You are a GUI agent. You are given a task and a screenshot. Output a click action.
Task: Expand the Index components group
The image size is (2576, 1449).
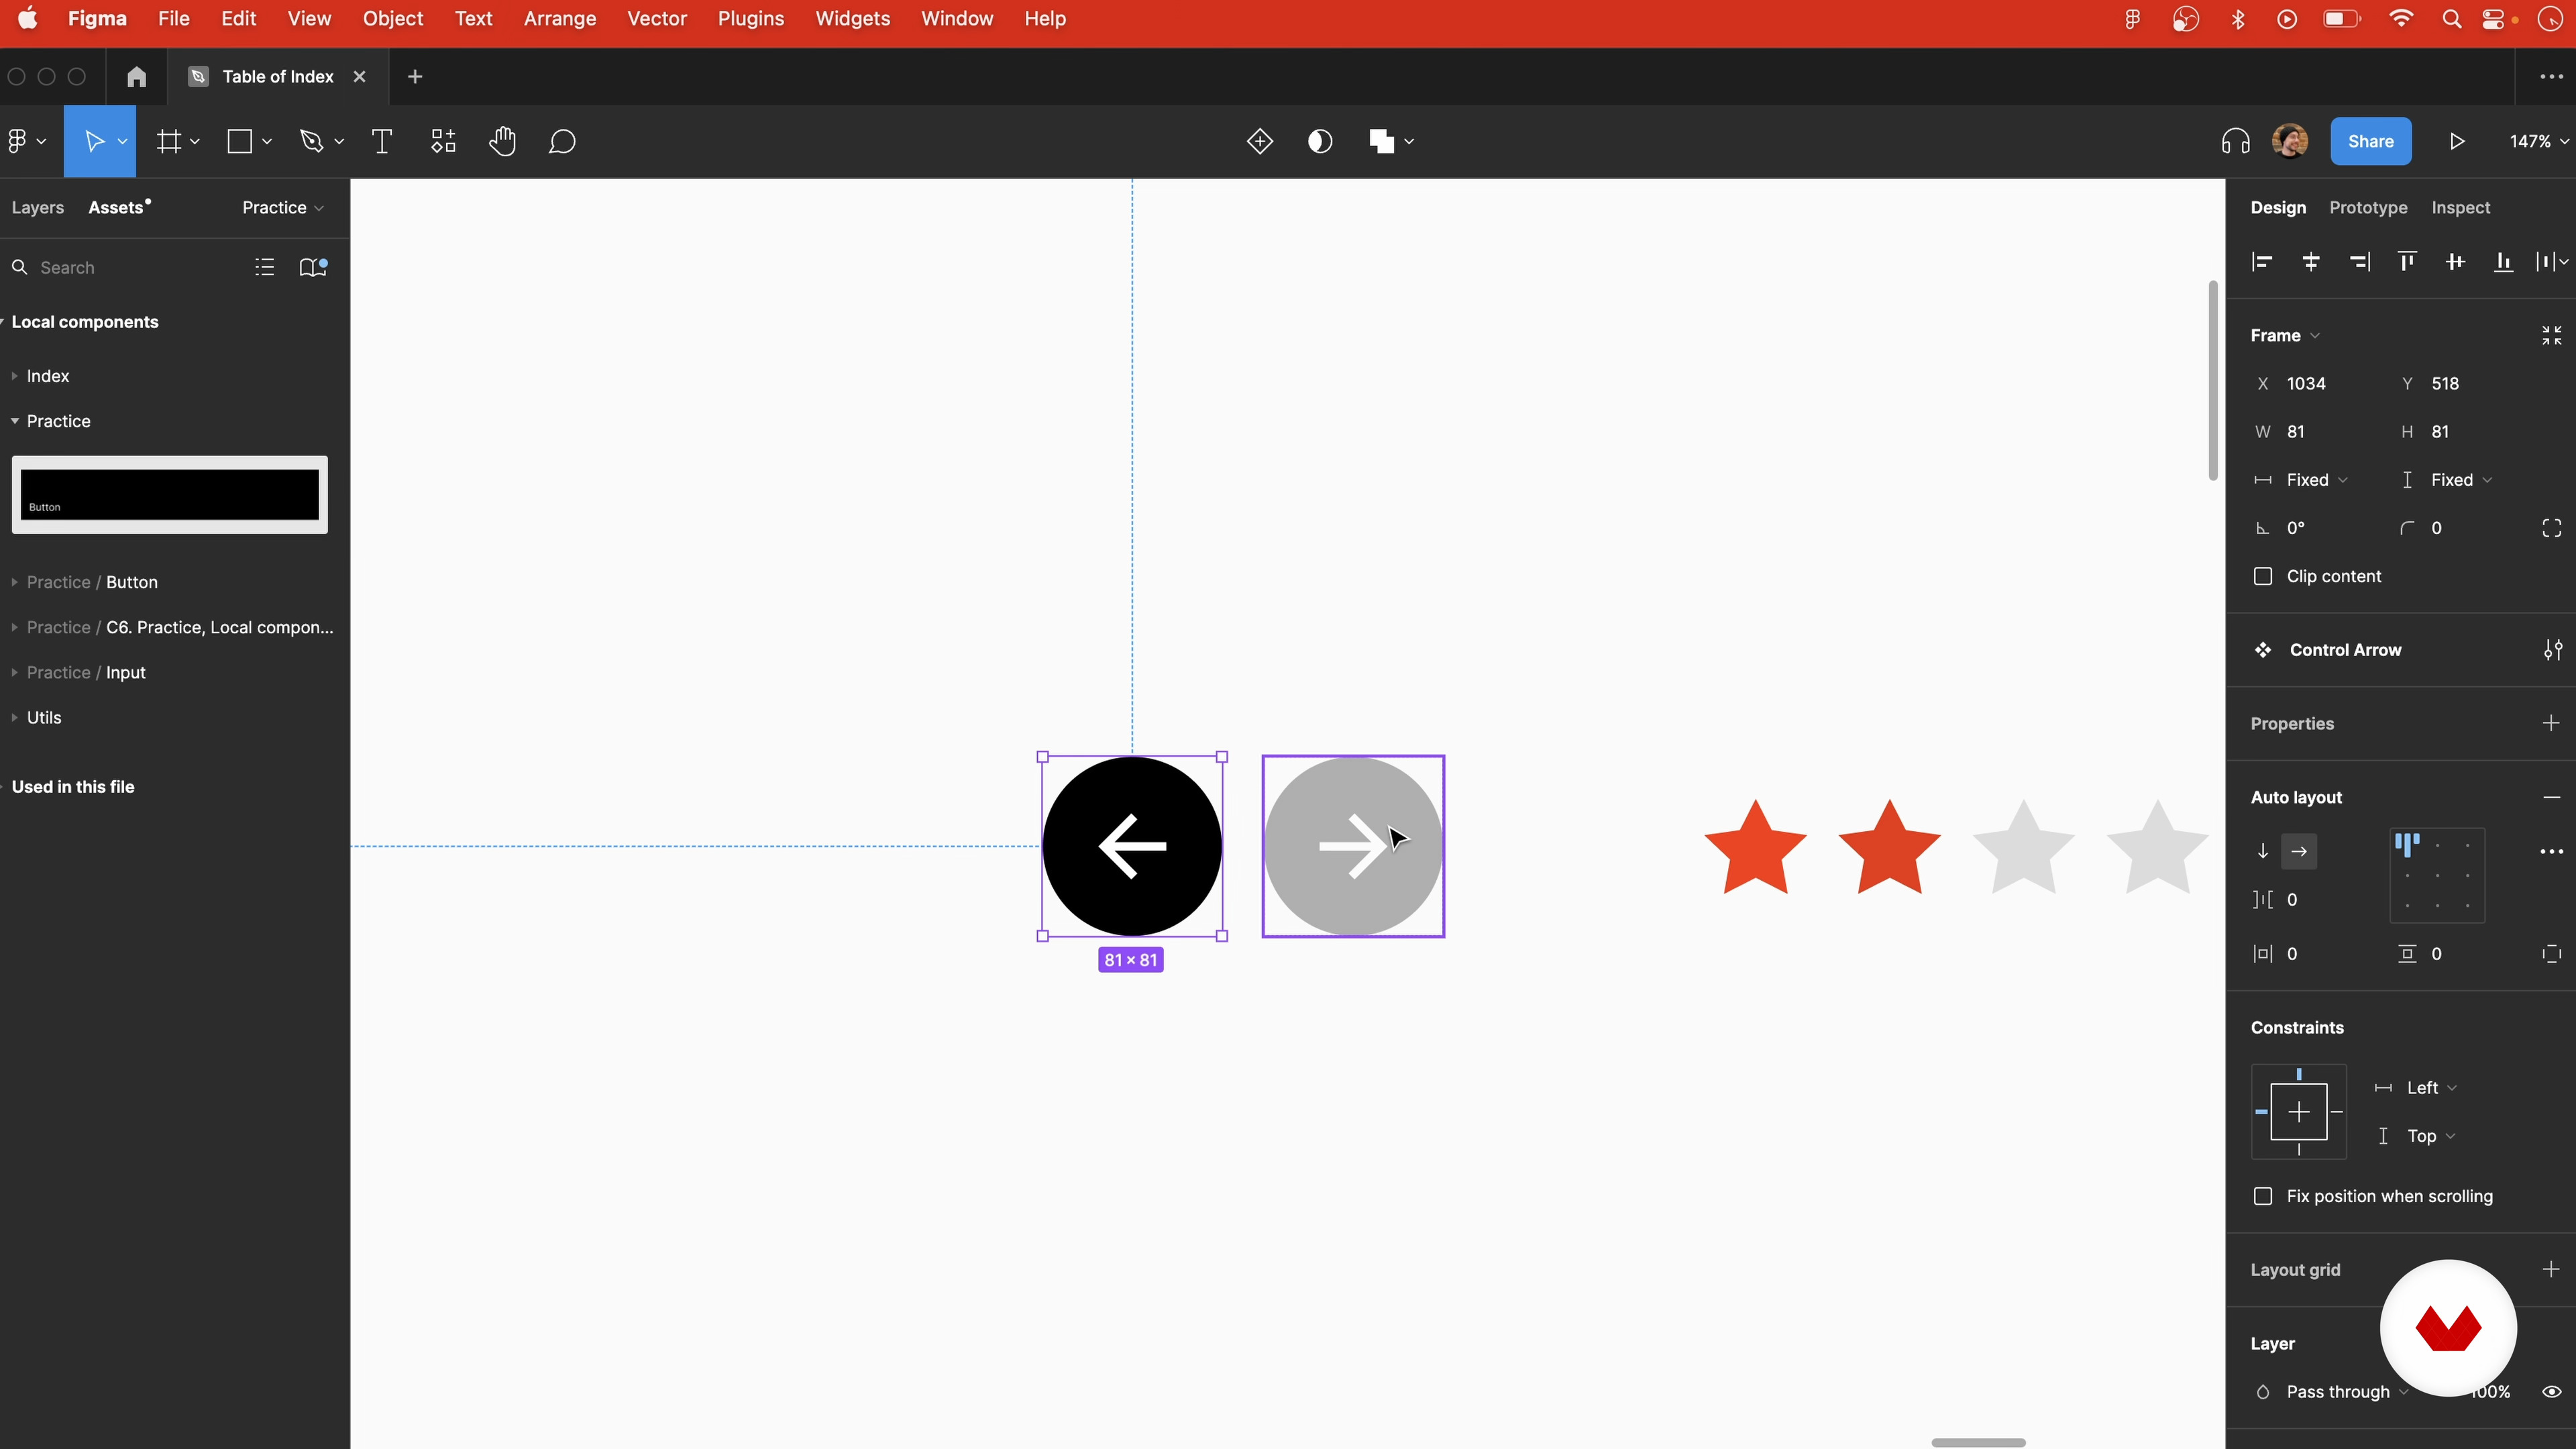coord(14,376)
